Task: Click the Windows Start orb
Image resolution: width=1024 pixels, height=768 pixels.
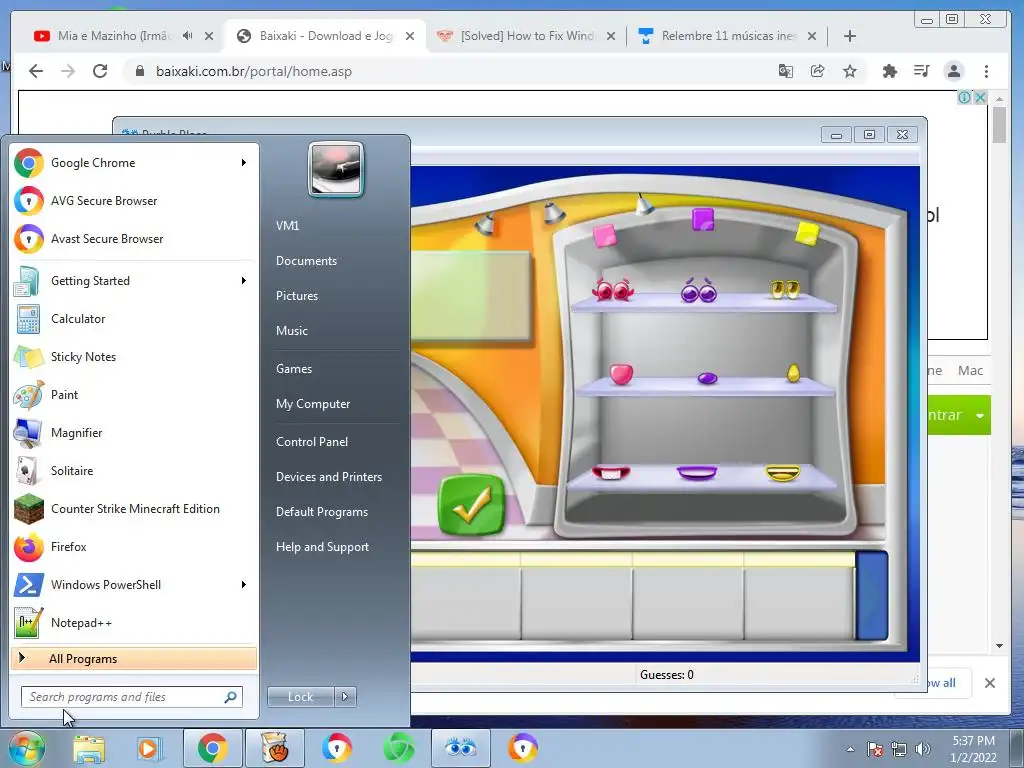Action: (x=26, y=748)
